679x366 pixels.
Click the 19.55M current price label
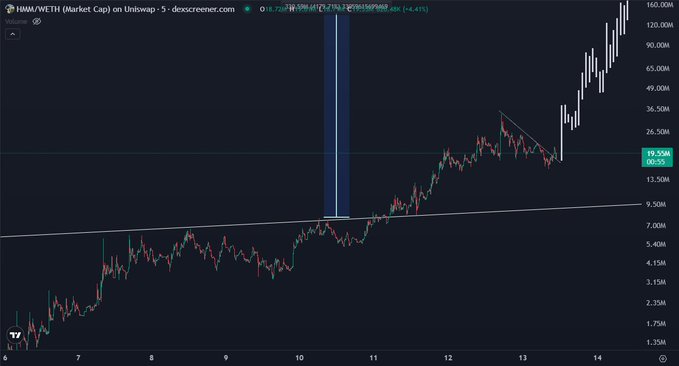coord(657,158)
